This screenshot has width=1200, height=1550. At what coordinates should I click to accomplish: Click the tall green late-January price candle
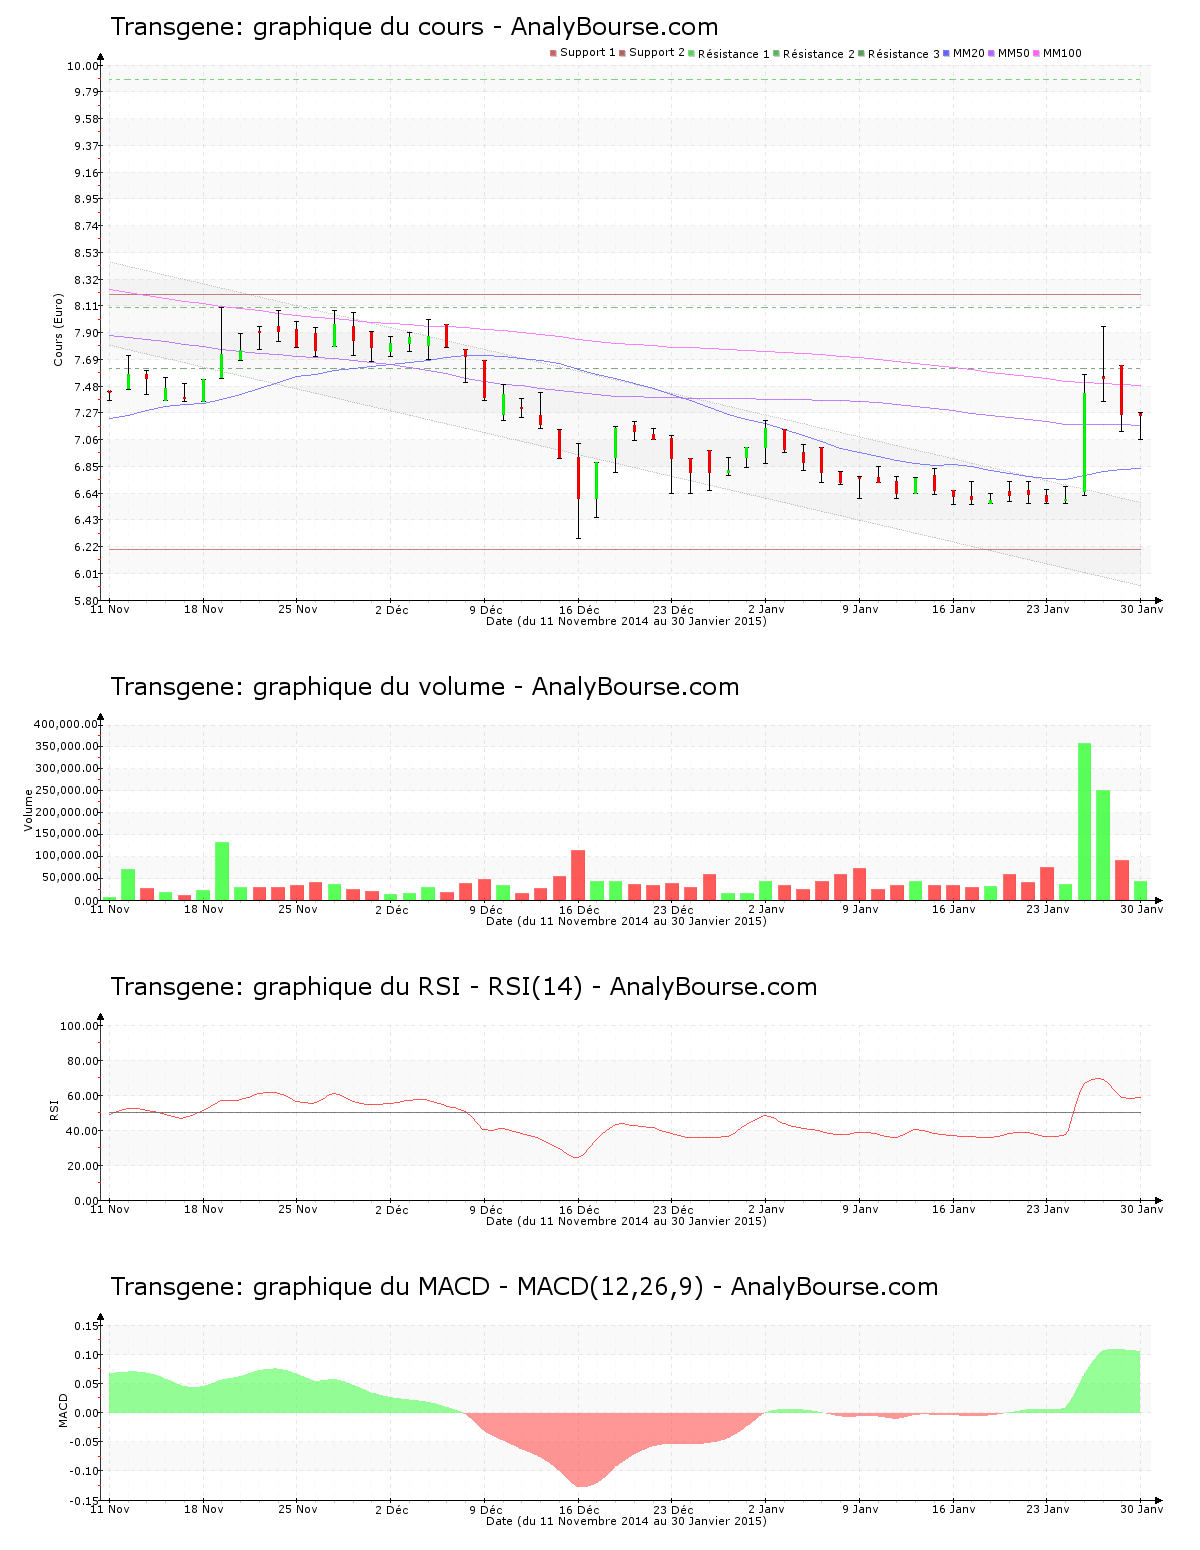[1084, 436]
